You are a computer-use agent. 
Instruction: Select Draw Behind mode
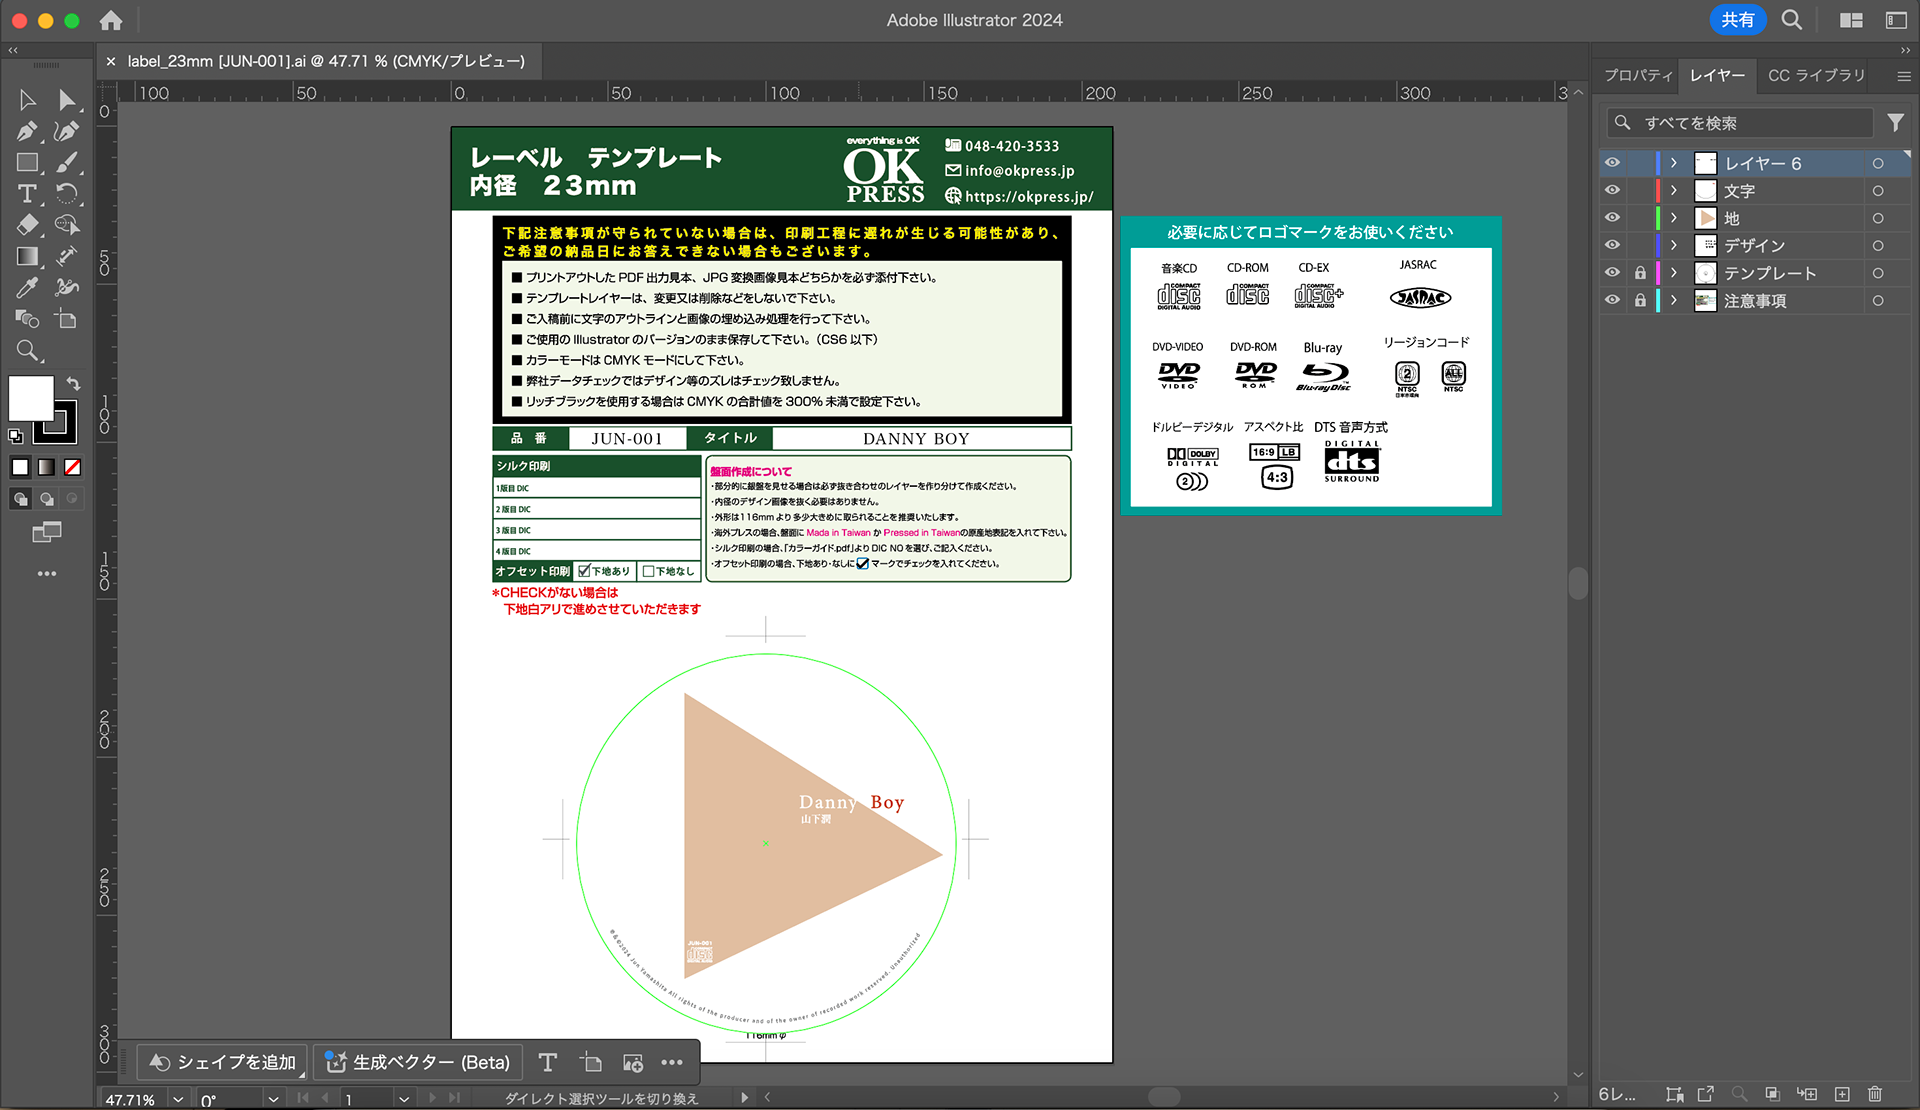pos(47,499)
